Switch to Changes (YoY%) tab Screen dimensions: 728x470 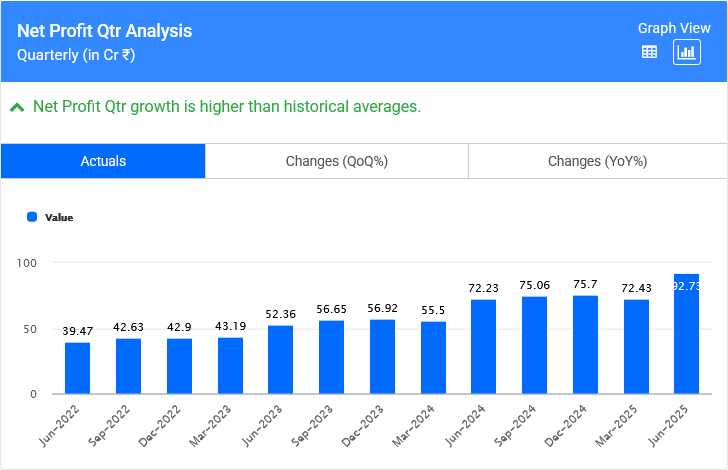pos(597,161)
